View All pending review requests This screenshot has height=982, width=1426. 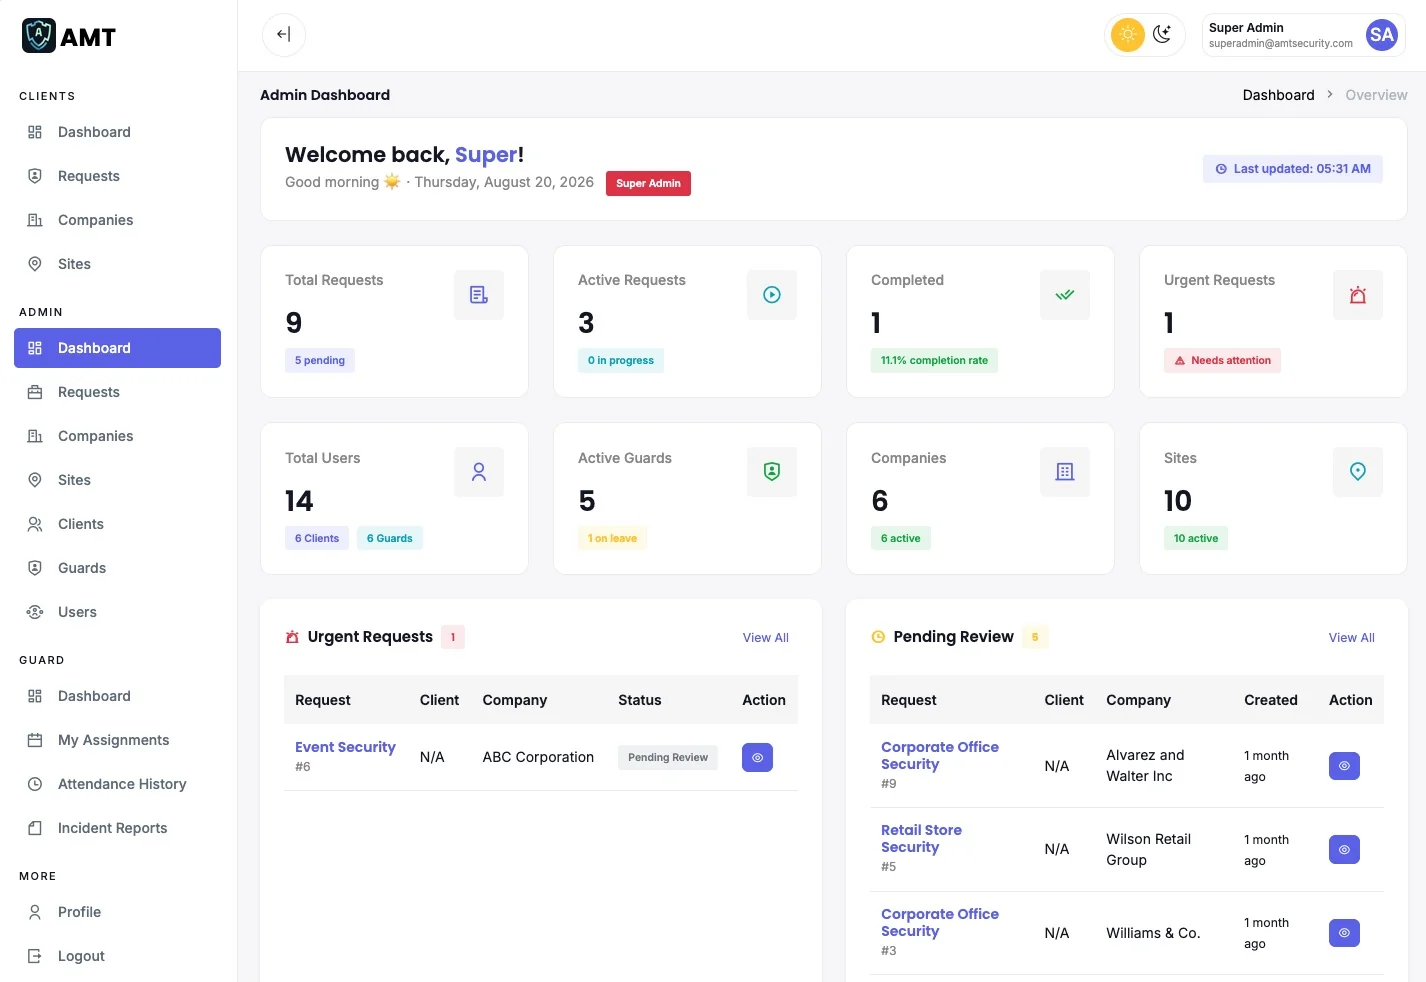(x=1351, y=638)
